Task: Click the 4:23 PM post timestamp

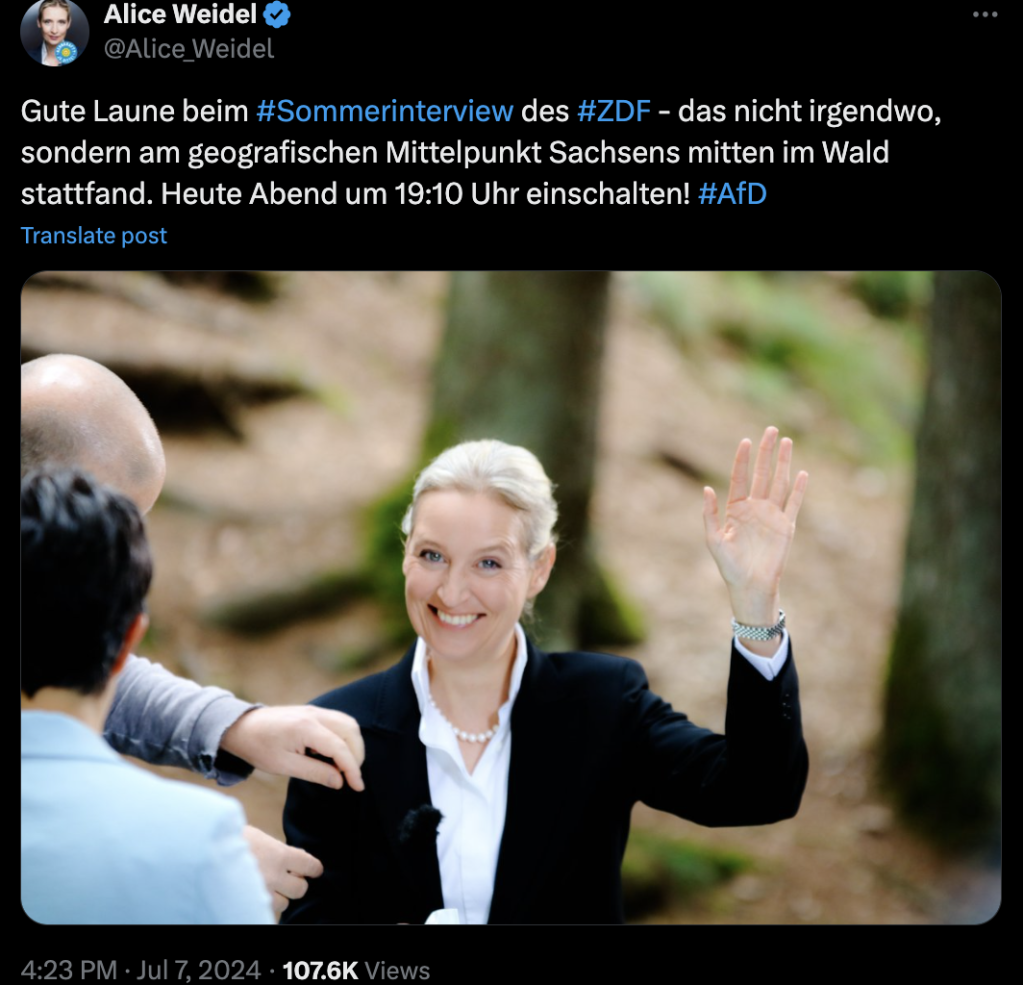Action: pos(69,970)
